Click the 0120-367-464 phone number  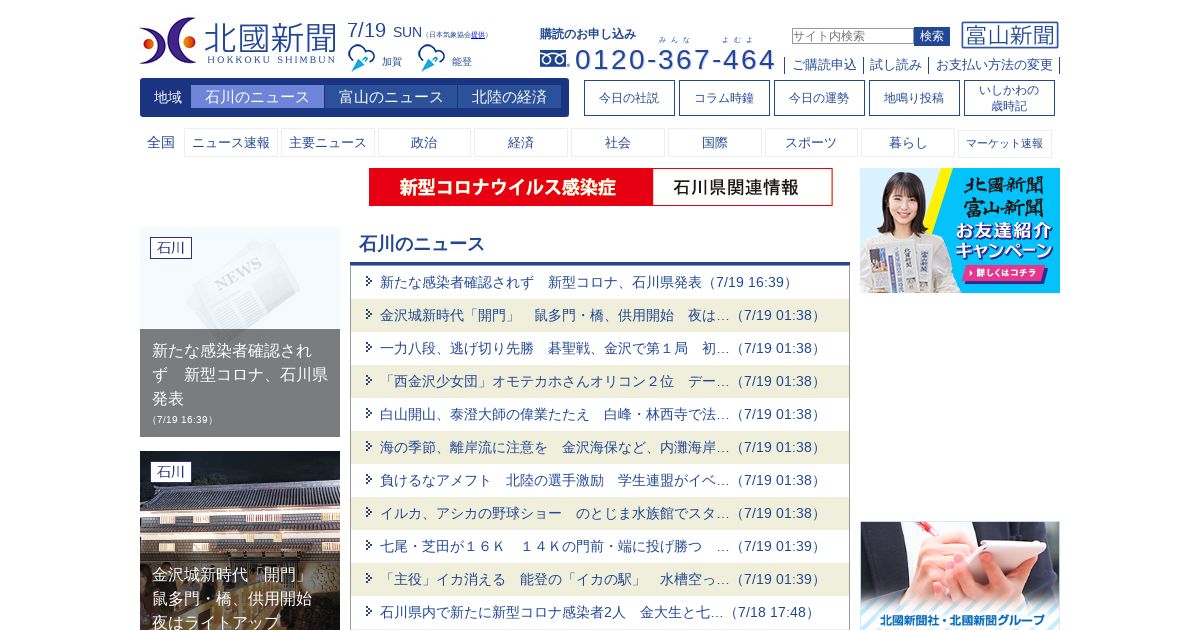[675, 59]
